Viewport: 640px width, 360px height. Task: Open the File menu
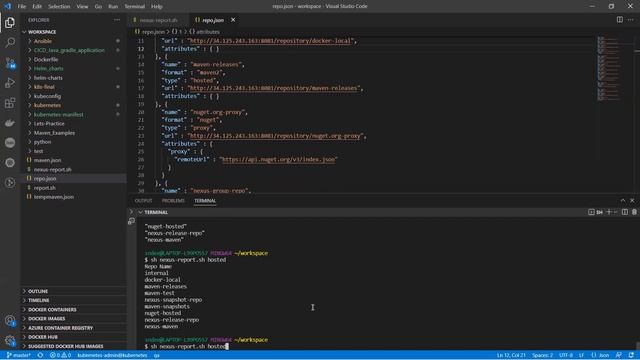coord(22,7)
